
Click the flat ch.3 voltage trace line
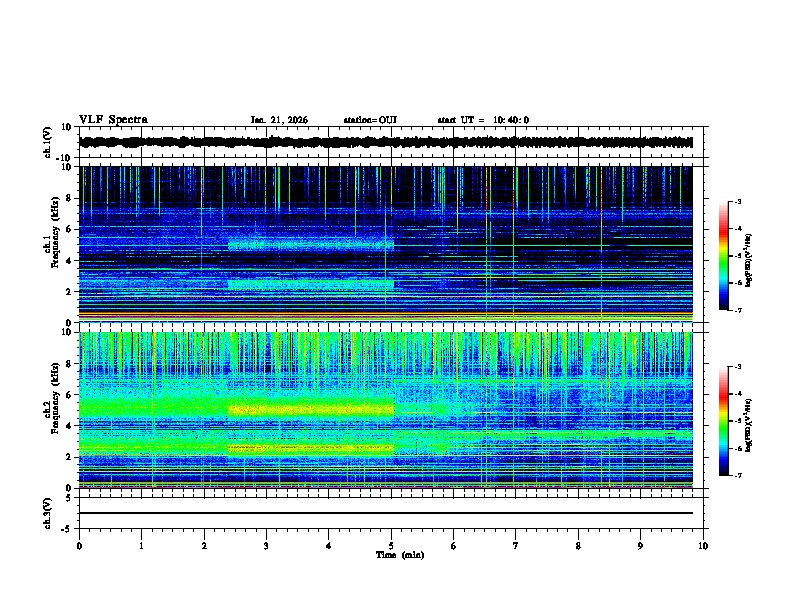point(386,513)
